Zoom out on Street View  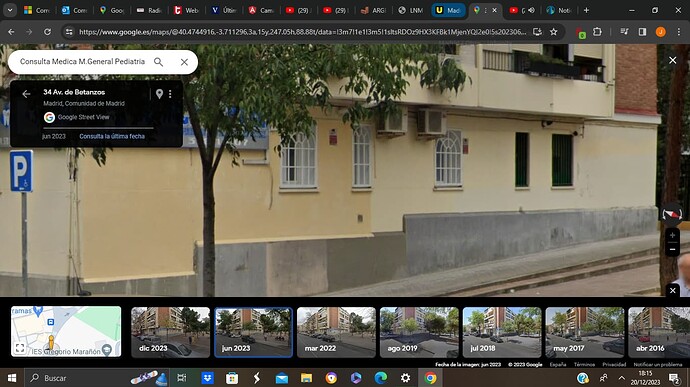click(x=672, y=250)
